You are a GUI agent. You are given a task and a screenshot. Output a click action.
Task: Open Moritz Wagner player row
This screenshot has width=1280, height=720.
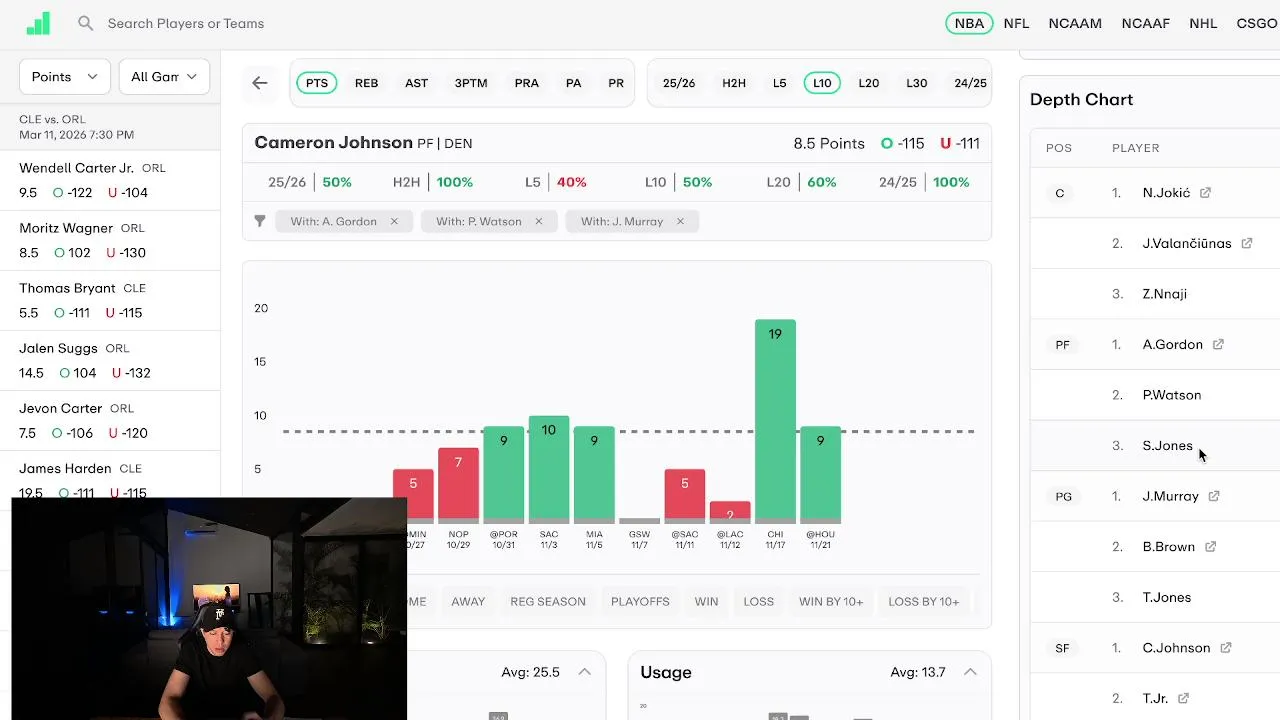coord(110,241)
